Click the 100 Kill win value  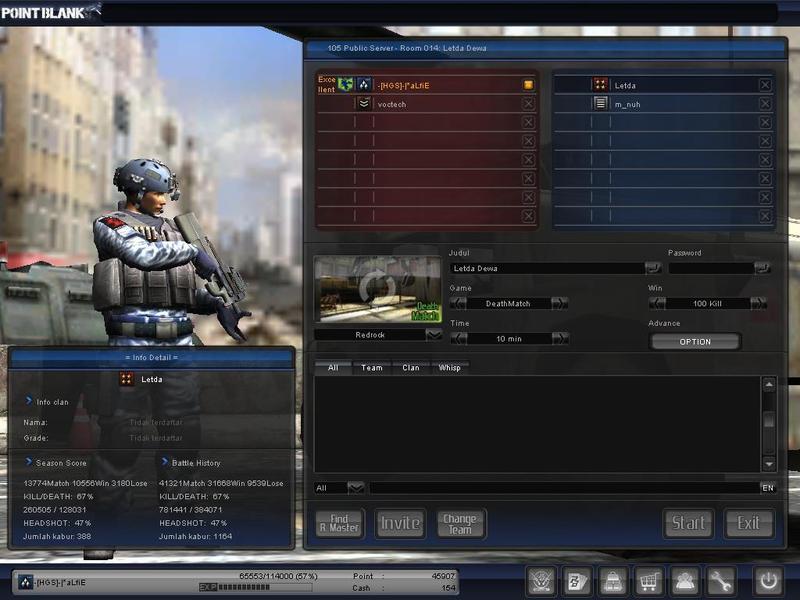707,304
